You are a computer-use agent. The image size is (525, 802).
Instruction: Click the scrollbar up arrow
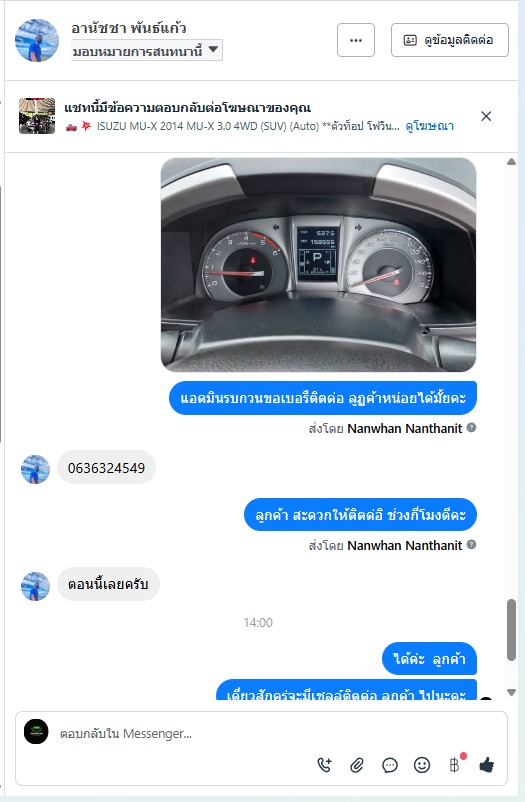point(511,162)
